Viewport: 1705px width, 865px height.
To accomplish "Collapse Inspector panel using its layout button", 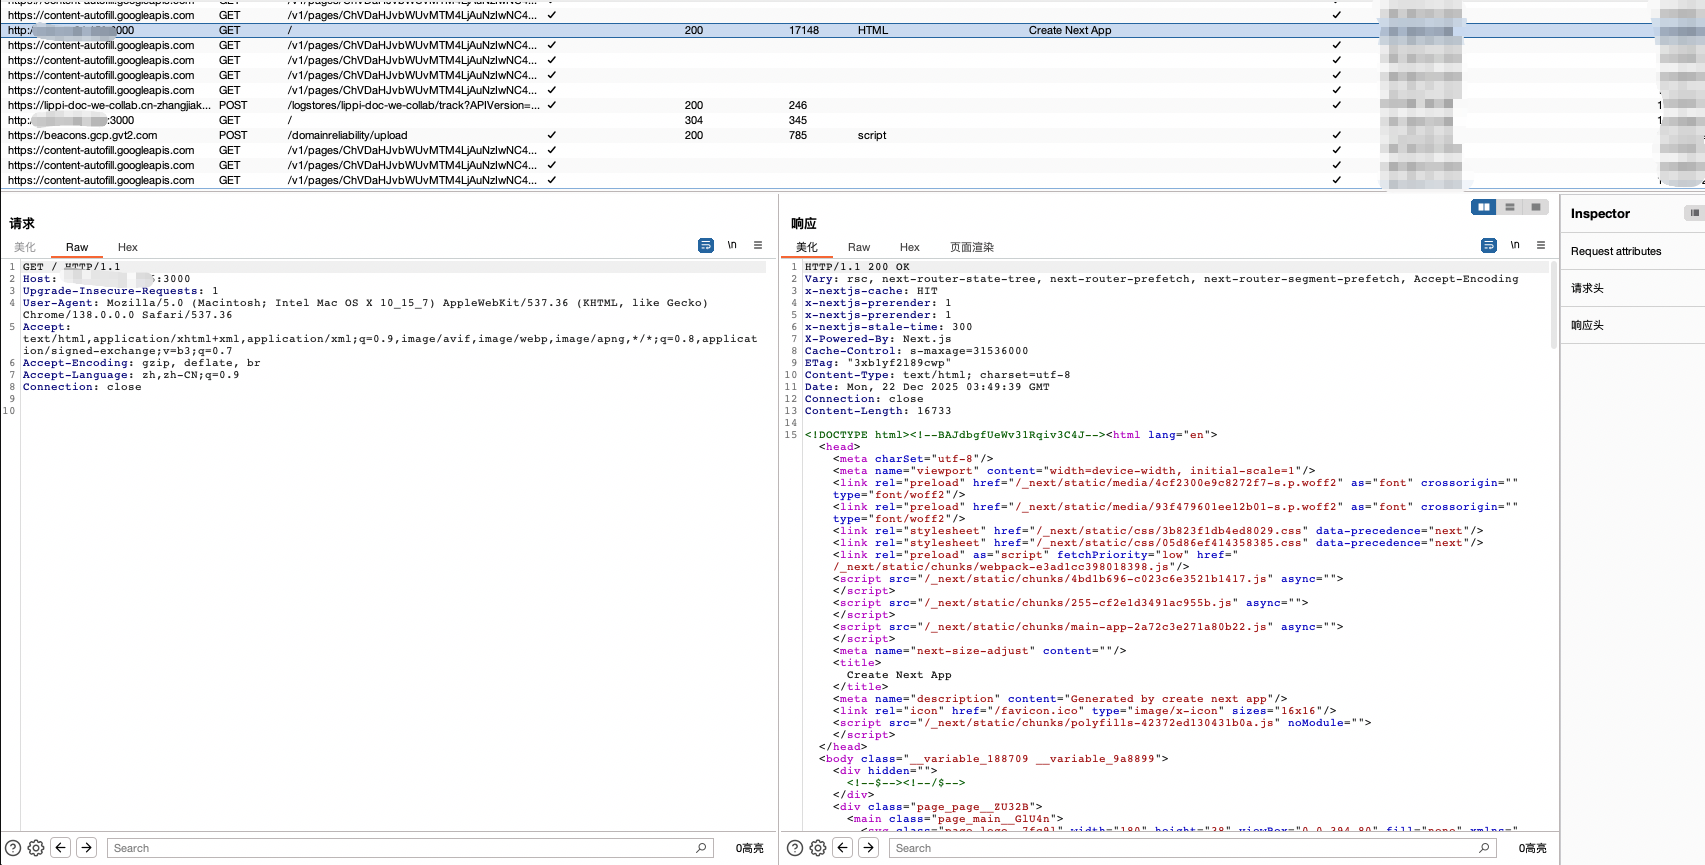I will click(1693, 213).
